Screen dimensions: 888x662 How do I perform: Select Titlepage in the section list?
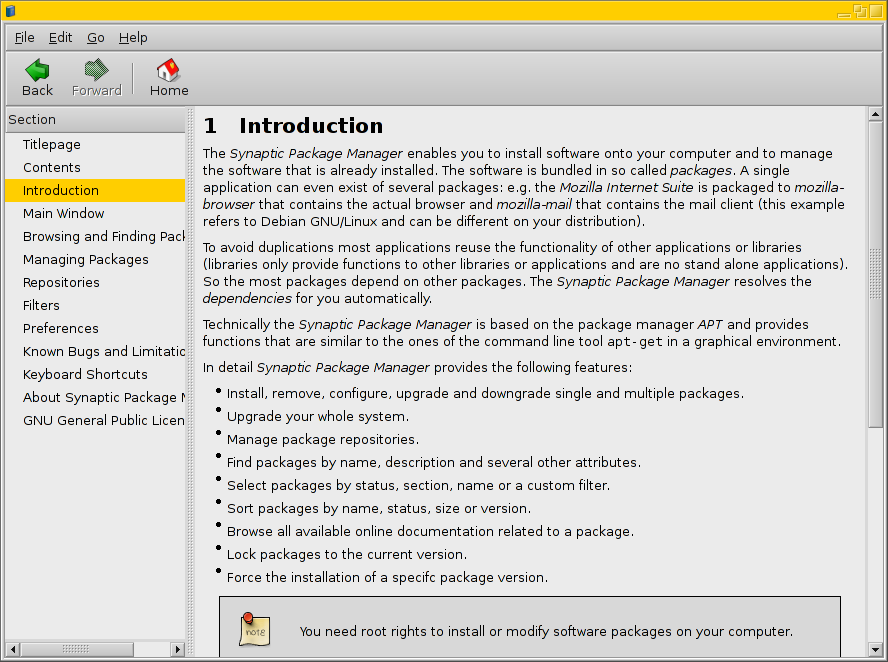[x=52, y=144]
